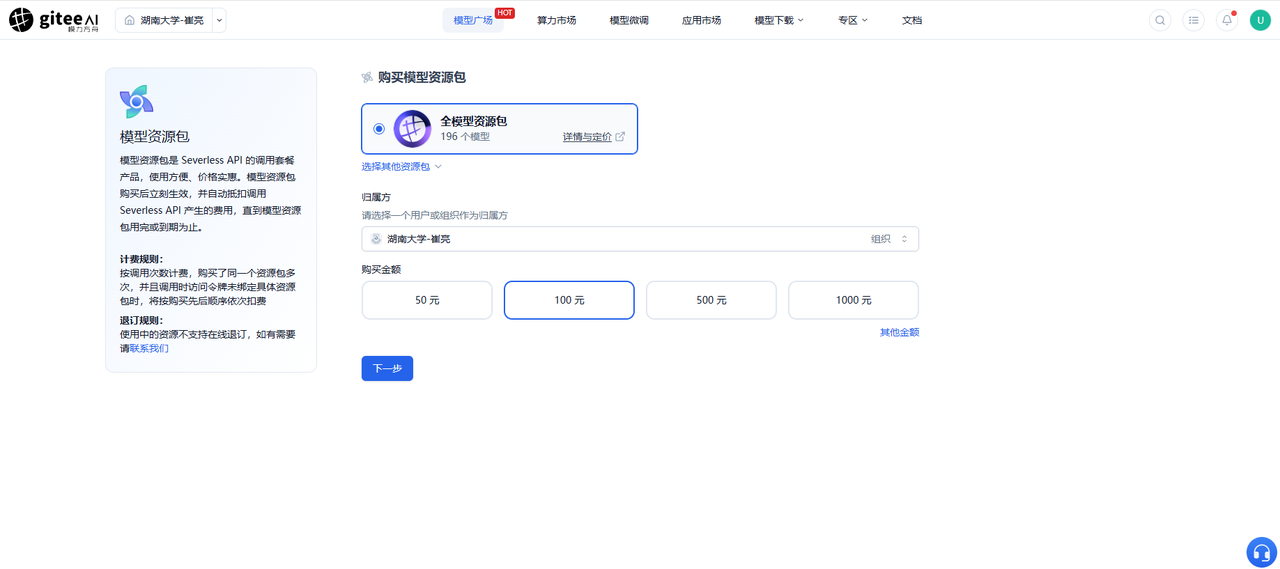Image resolution: width=1280 pixels, height=569 pixels.
Task: Go to 模型广场 tab
Action: [x=473, y=20]
